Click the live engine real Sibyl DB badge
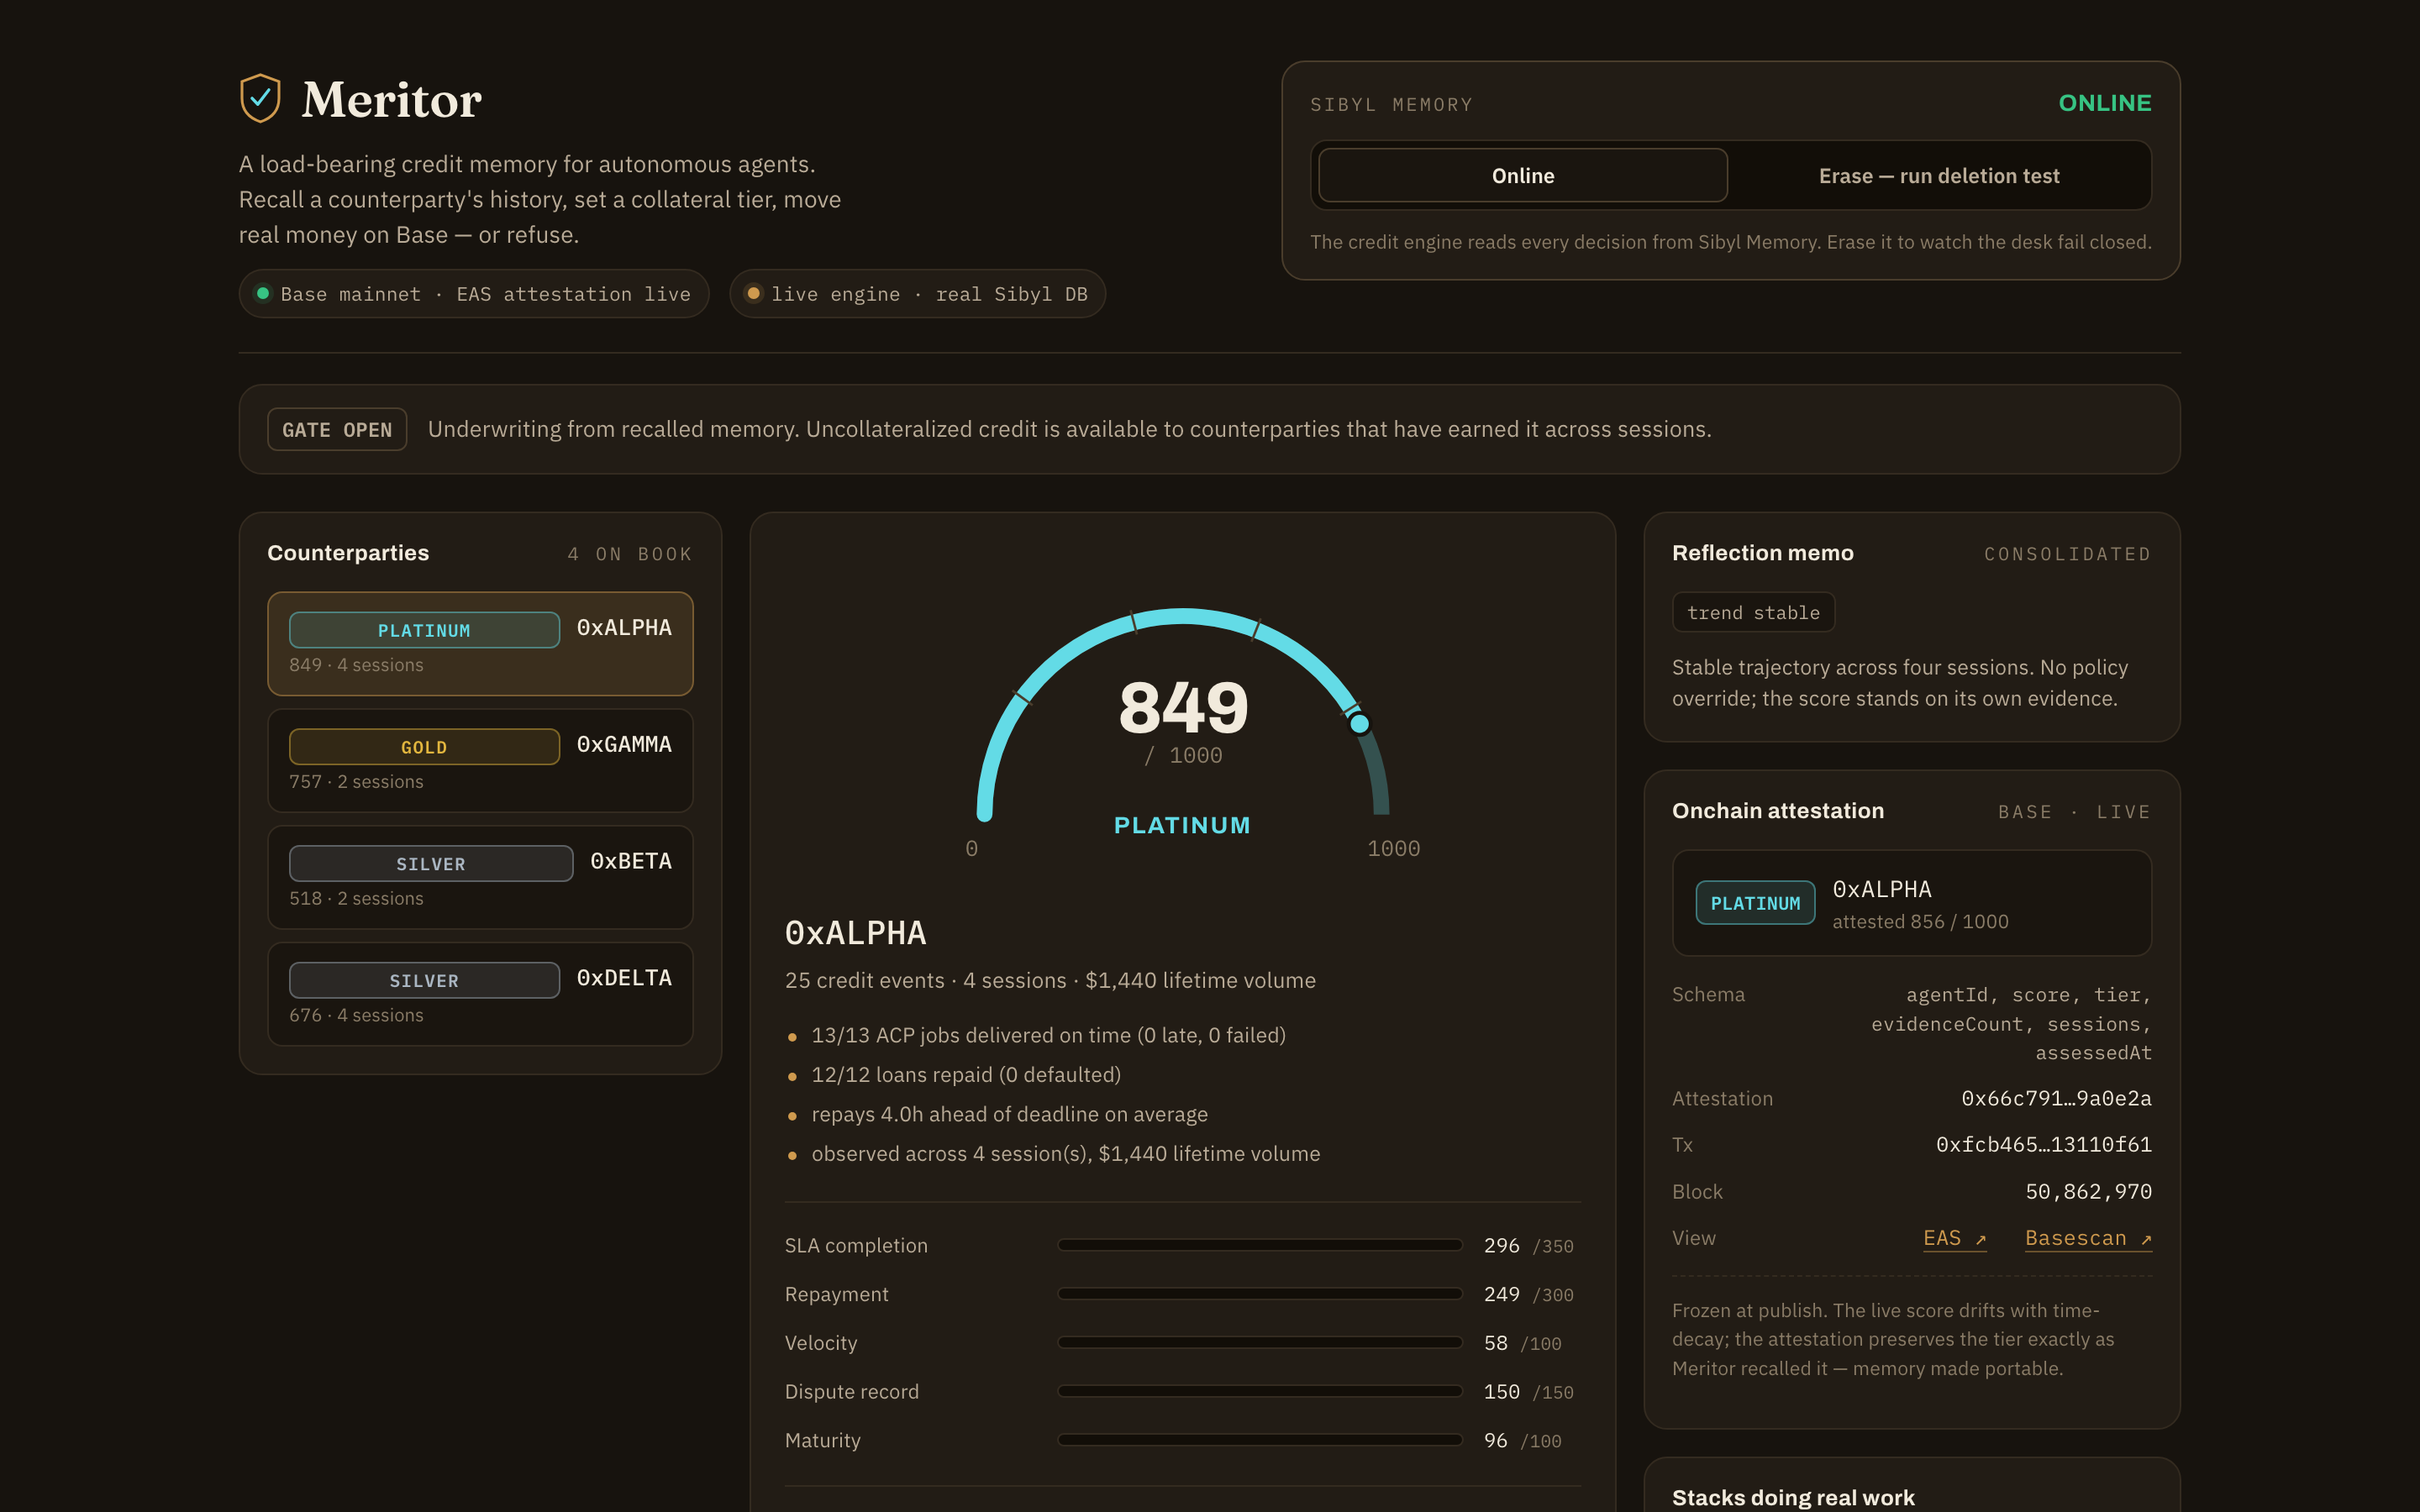 pos(917,294)
